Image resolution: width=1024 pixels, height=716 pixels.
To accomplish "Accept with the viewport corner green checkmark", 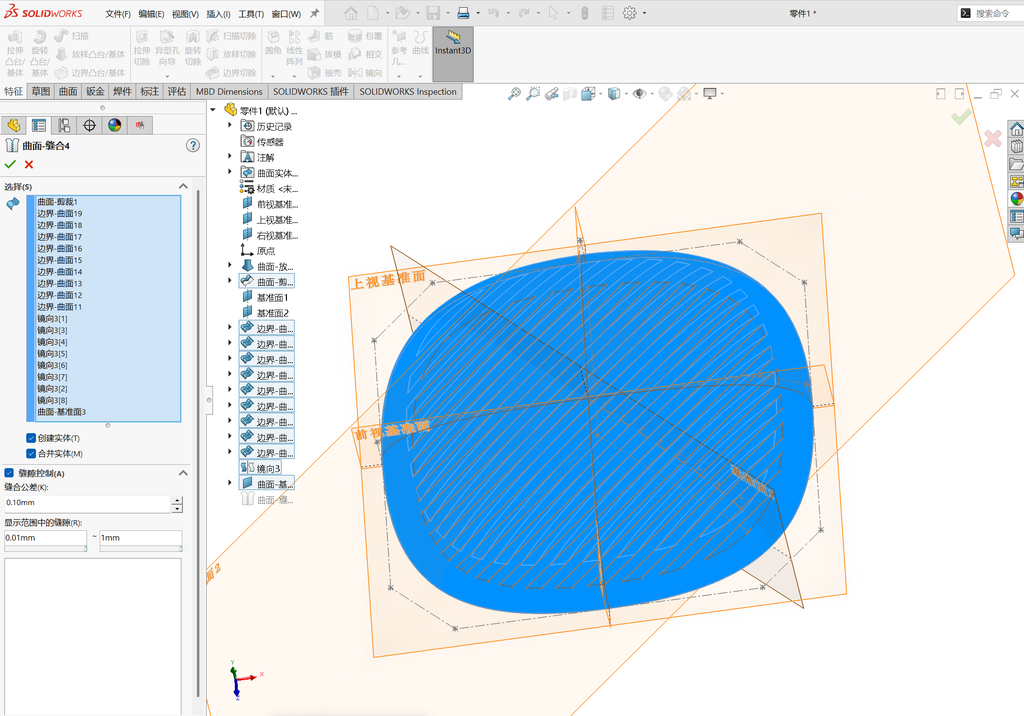I will click(x=961, y=117).
